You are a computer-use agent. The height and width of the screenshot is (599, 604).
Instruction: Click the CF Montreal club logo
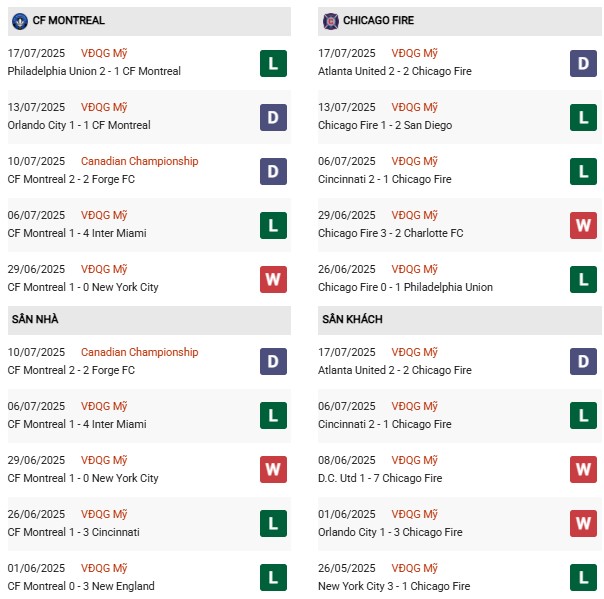19,21
